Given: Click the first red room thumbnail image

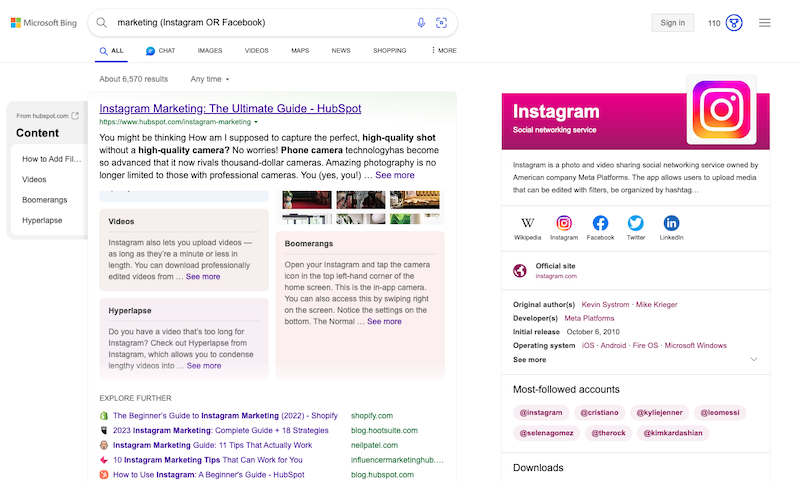Looking at the screenshot, I should pyautogui.click(x=307, y=199).
